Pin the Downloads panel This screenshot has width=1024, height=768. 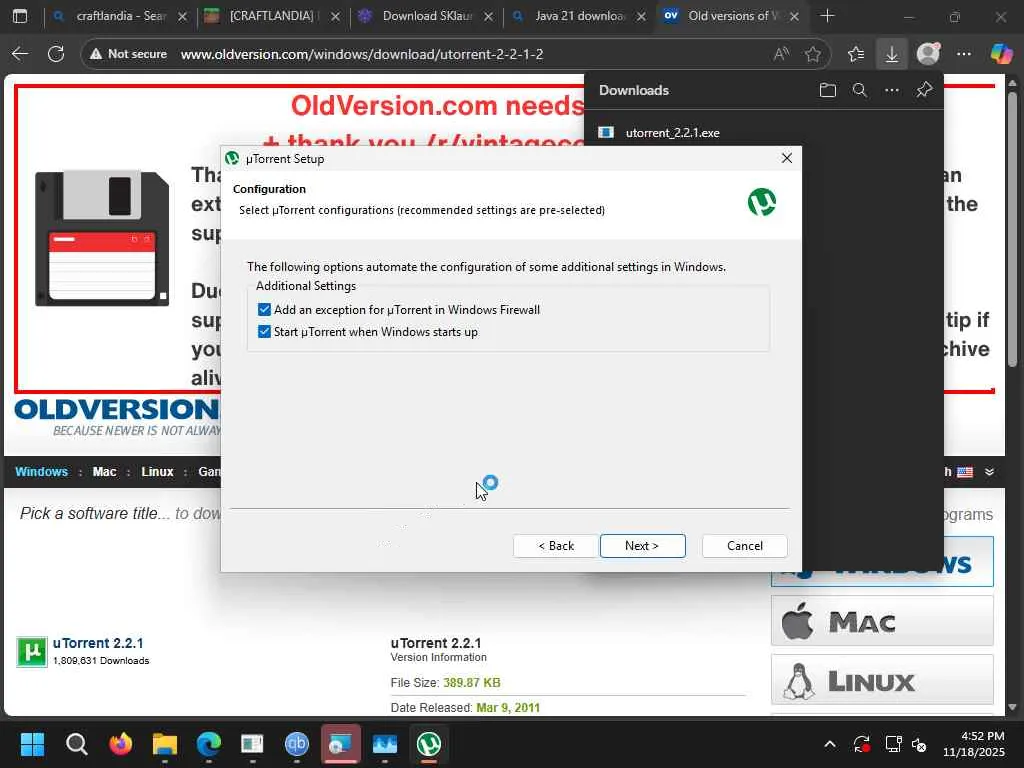[x=924, y=90]
